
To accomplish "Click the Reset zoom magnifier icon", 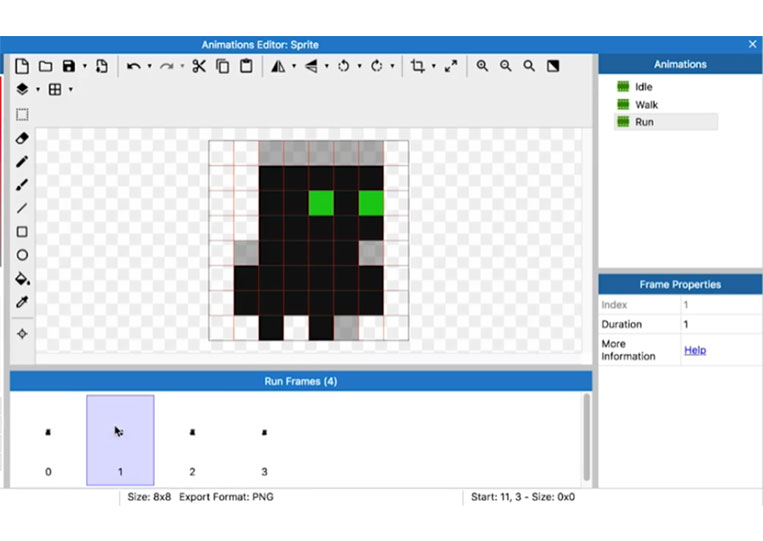I will click(529, 66).
